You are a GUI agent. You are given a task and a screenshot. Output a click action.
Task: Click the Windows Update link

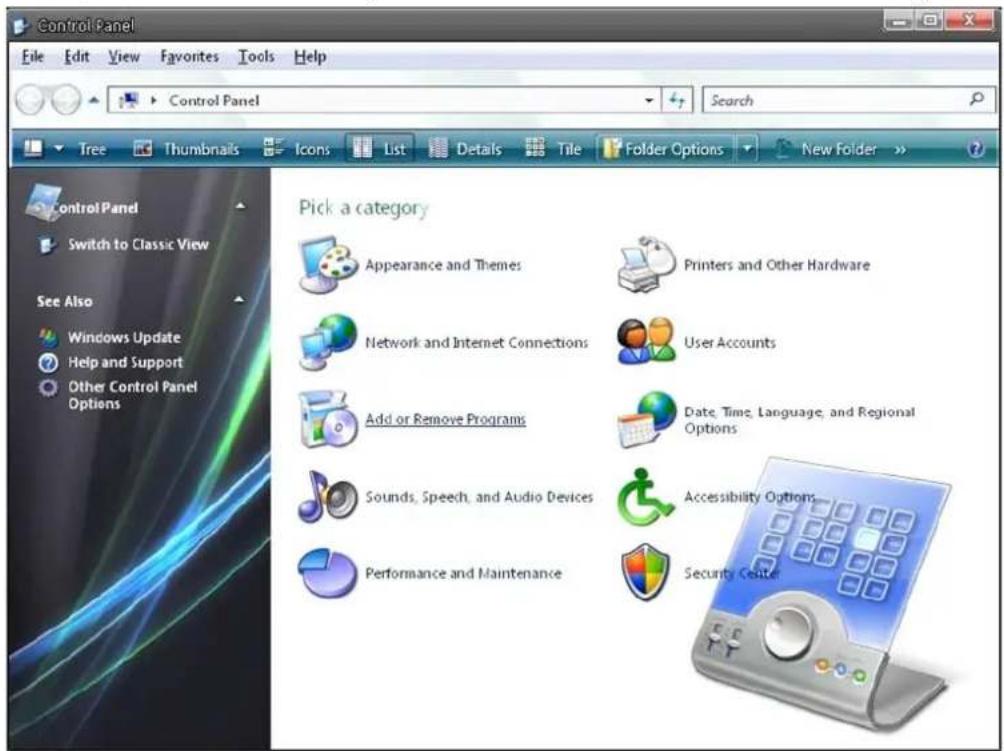[124, 337]
